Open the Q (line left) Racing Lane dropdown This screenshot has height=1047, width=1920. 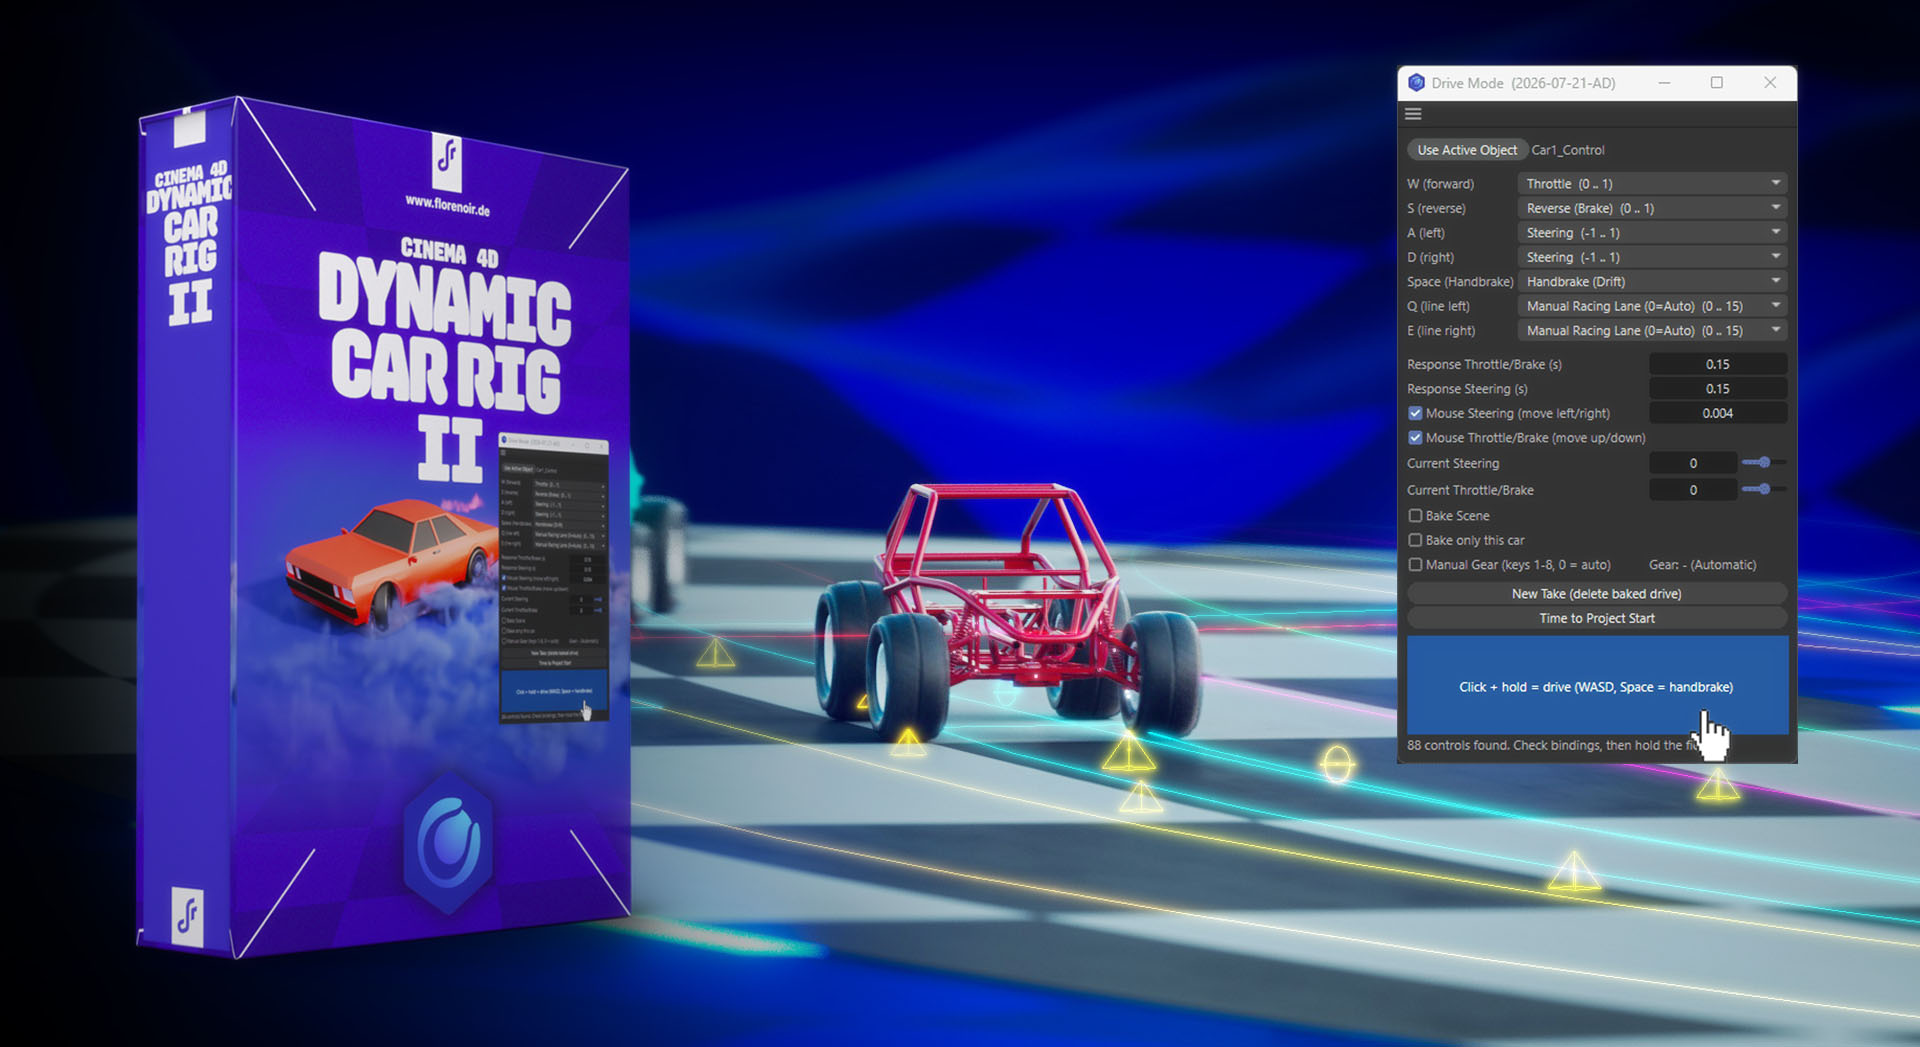pos(1652,306)
